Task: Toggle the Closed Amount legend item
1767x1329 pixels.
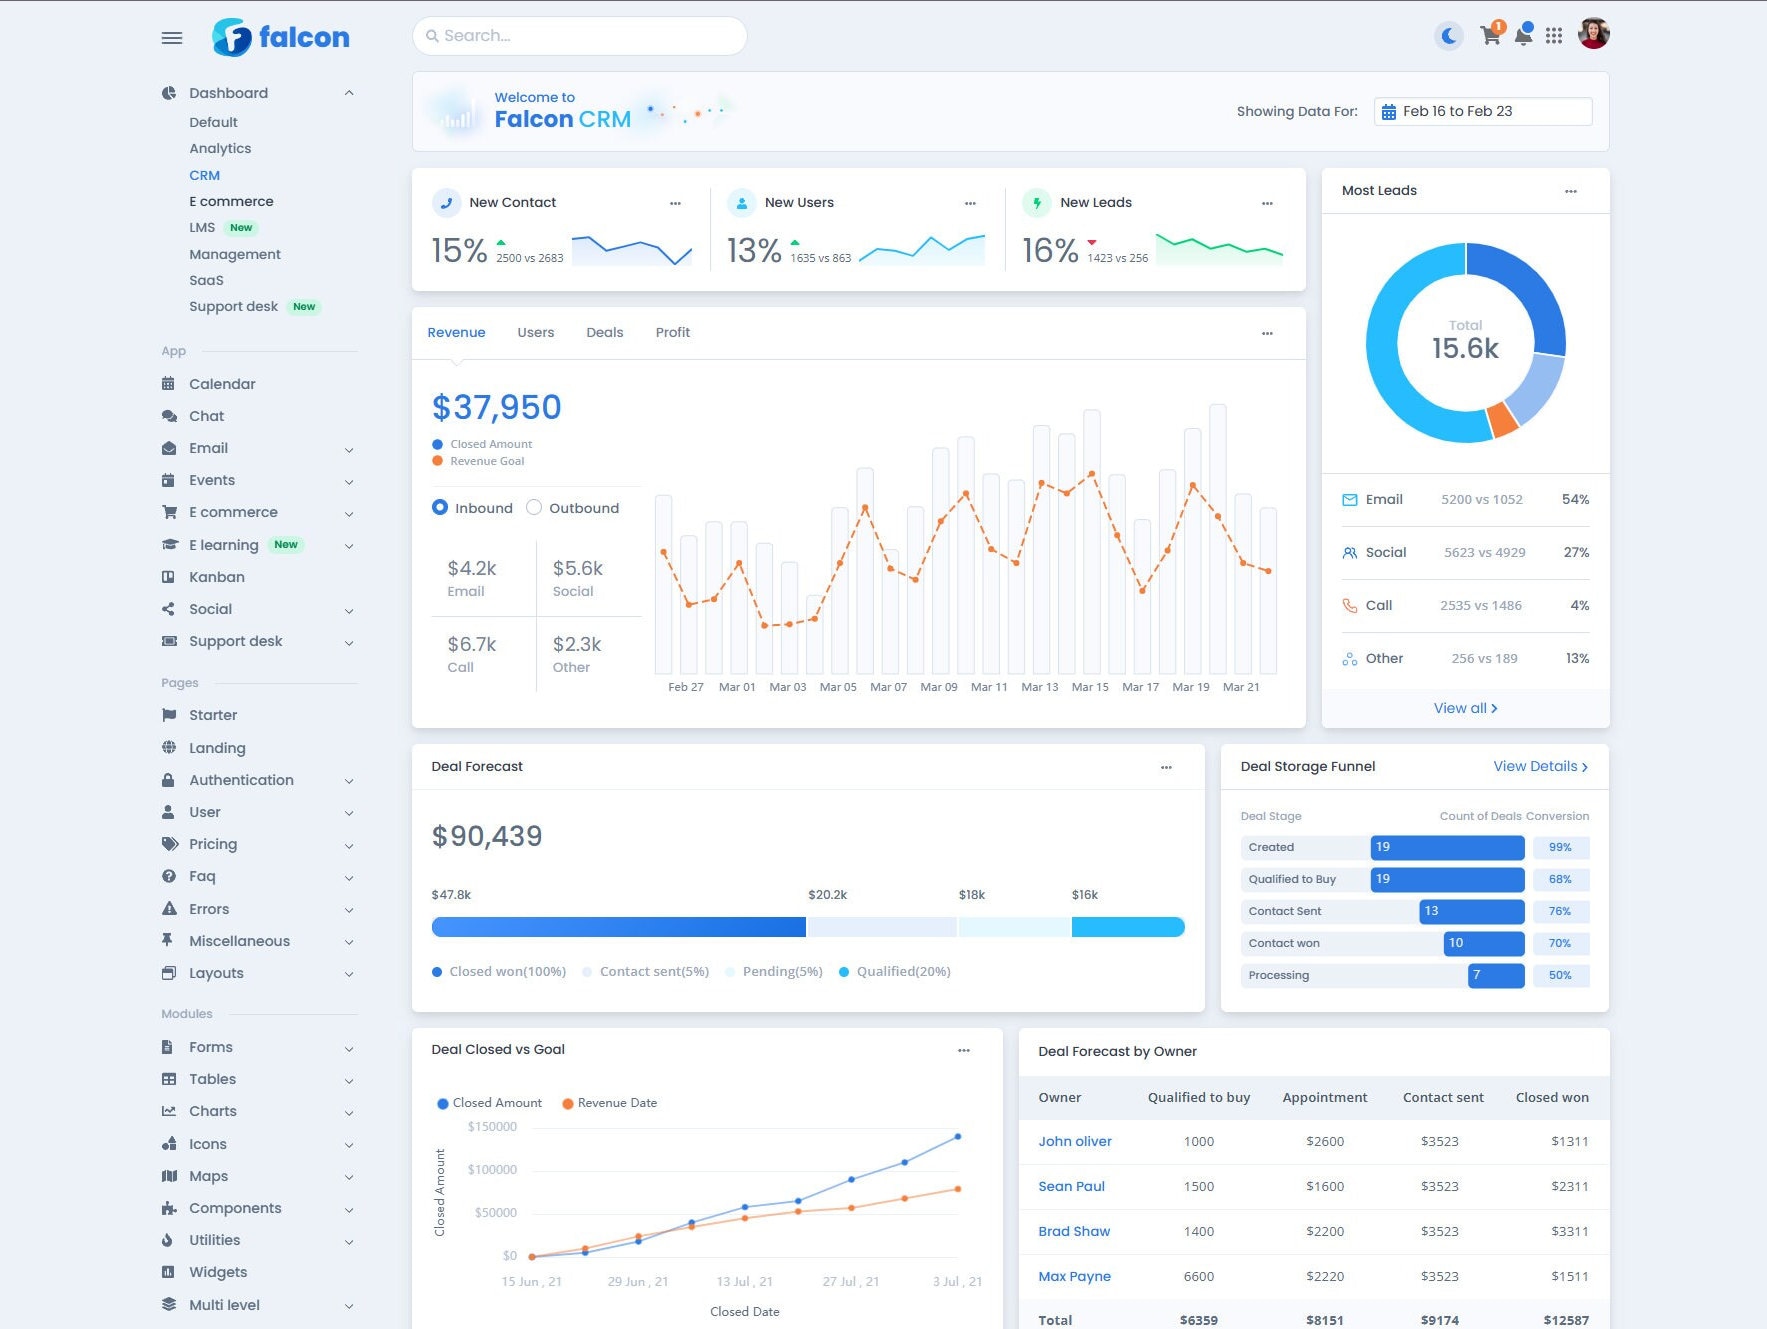Action: pos(483,444)
